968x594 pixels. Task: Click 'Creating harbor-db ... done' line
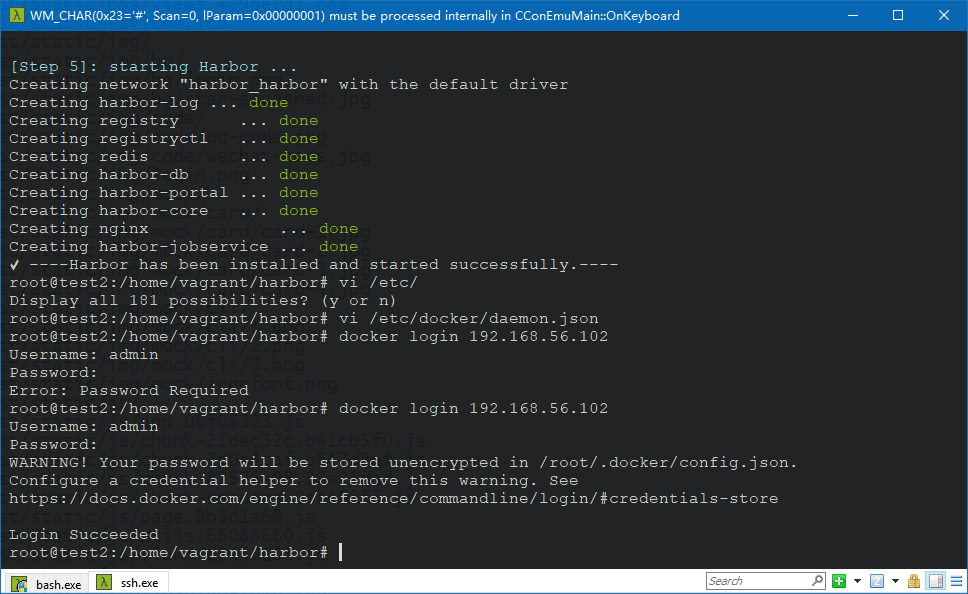(164, 174)
